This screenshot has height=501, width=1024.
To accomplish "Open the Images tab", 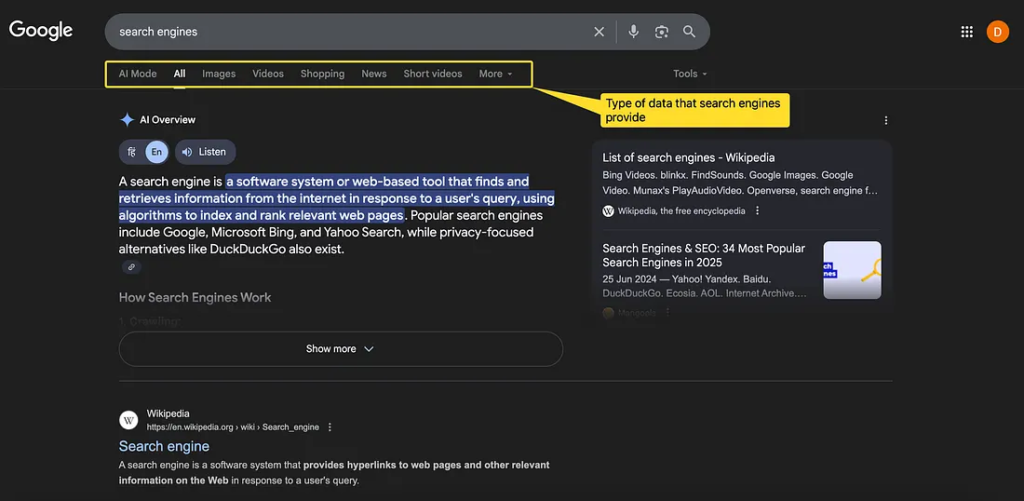I will (219, 74).
